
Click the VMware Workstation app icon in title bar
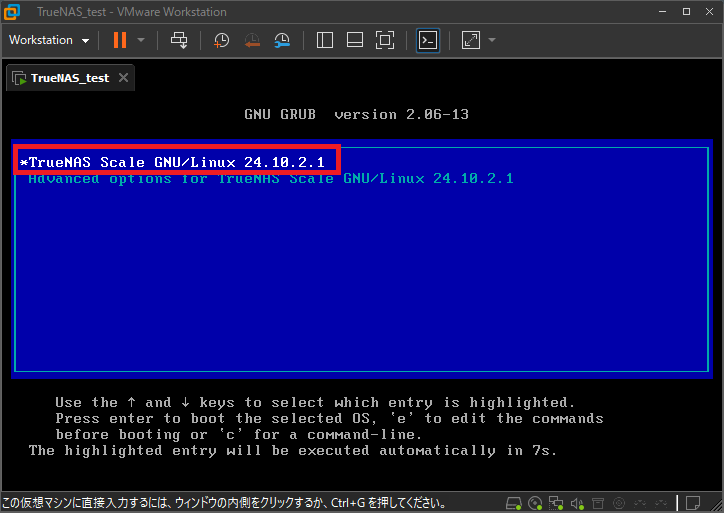[12, 12]
